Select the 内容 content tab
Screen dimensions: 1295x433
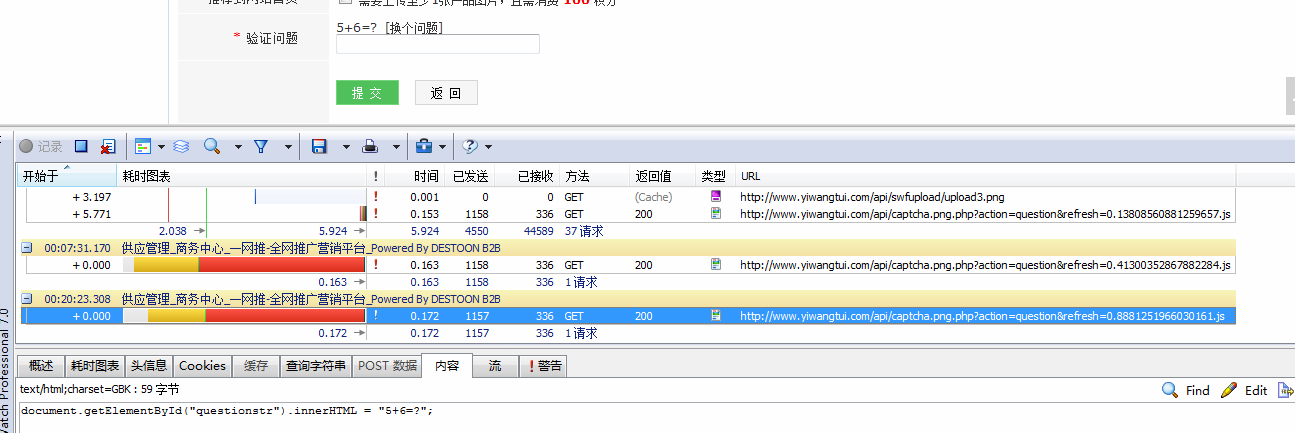(x=447, y=366)
